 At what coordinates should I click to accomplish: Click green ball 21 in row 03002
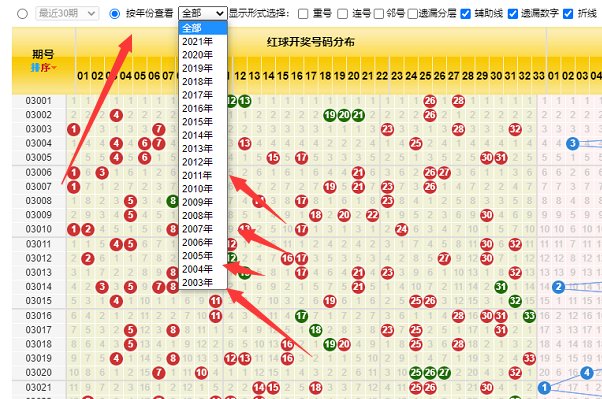358,115
